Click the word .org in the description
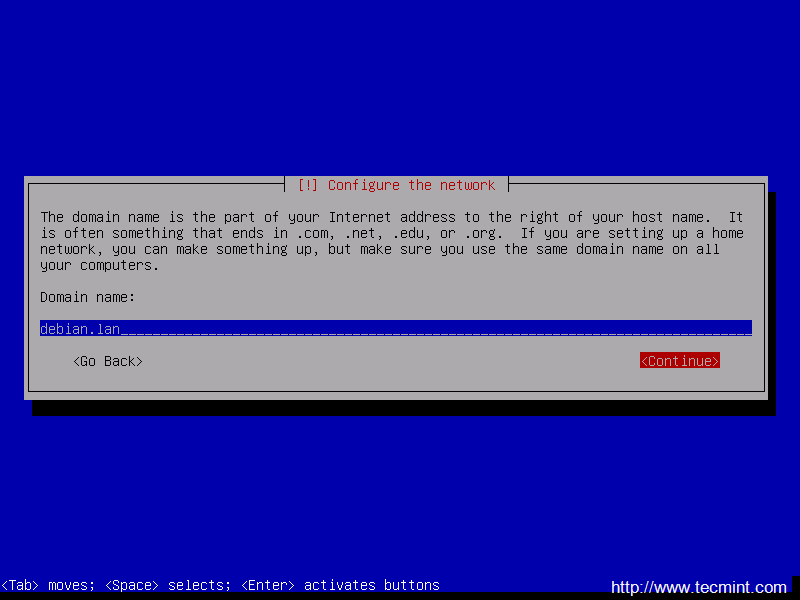Viewport: 800px width, 600px height. (481, 234)
